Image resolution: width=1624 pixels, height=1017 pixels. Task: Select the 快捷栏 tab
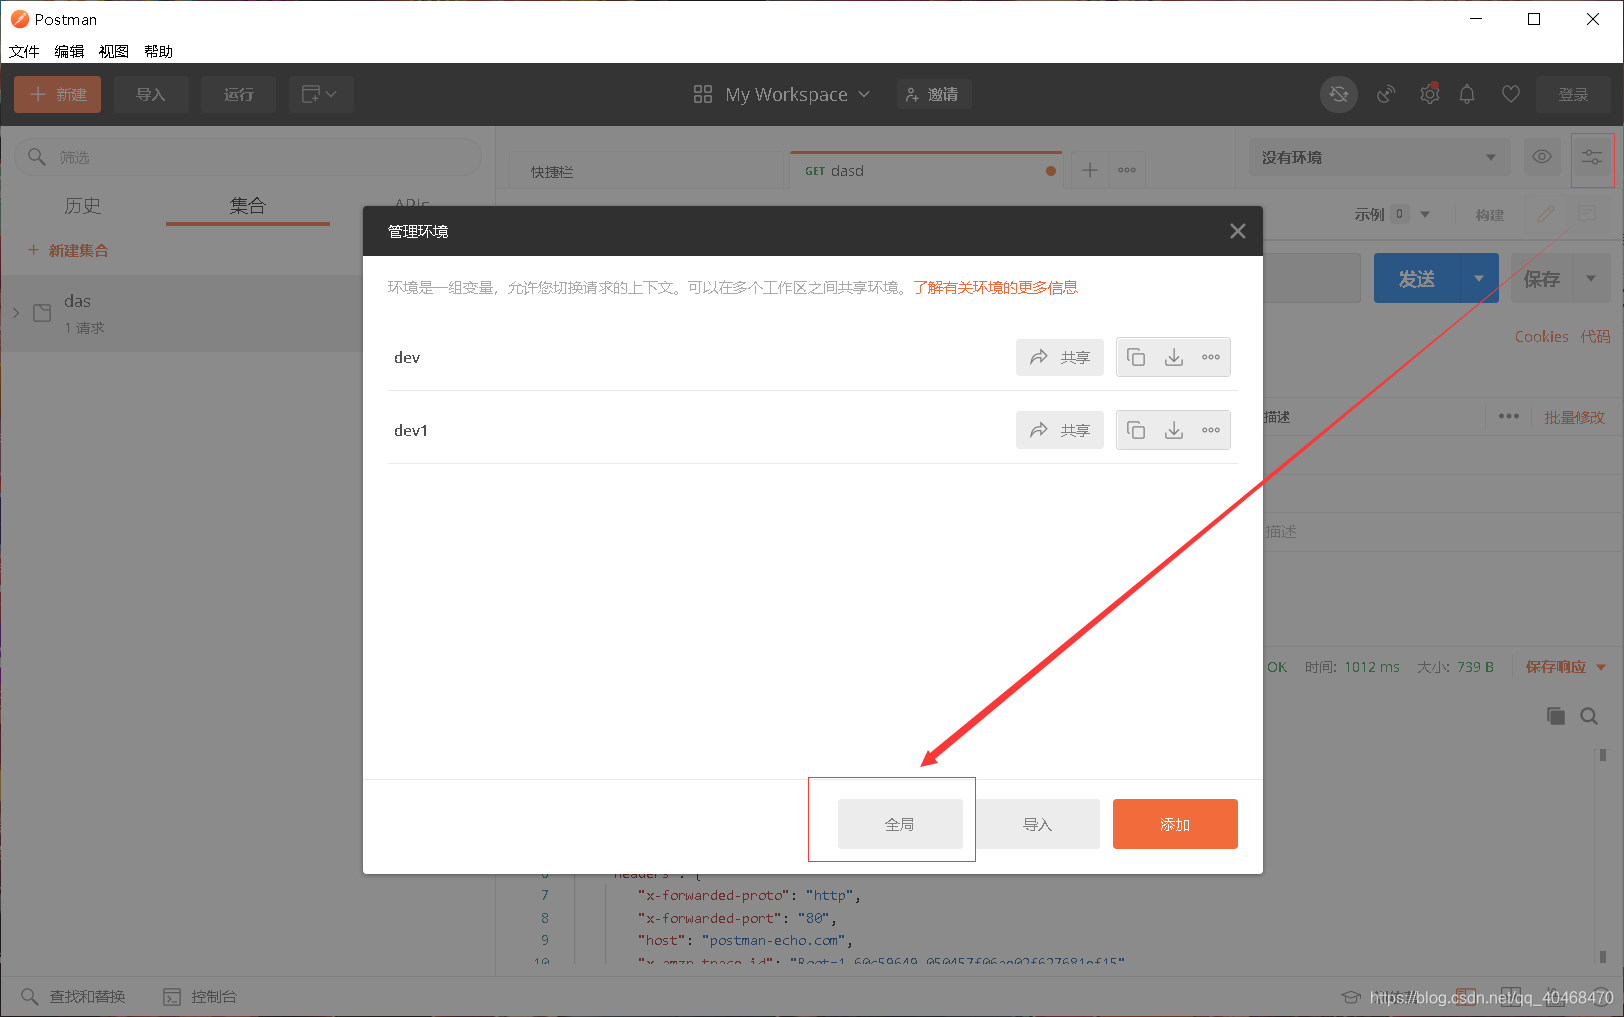tap(646, 171)
